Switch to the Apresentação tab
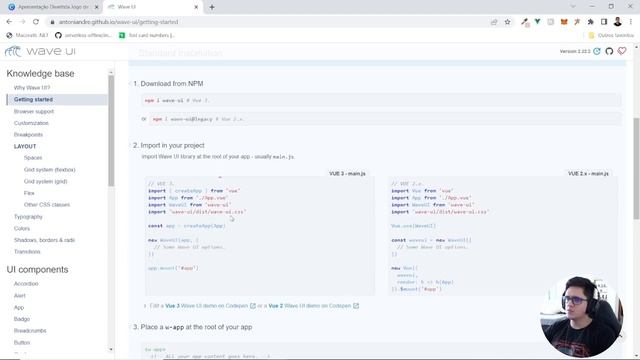 click(x=53, y=7)
